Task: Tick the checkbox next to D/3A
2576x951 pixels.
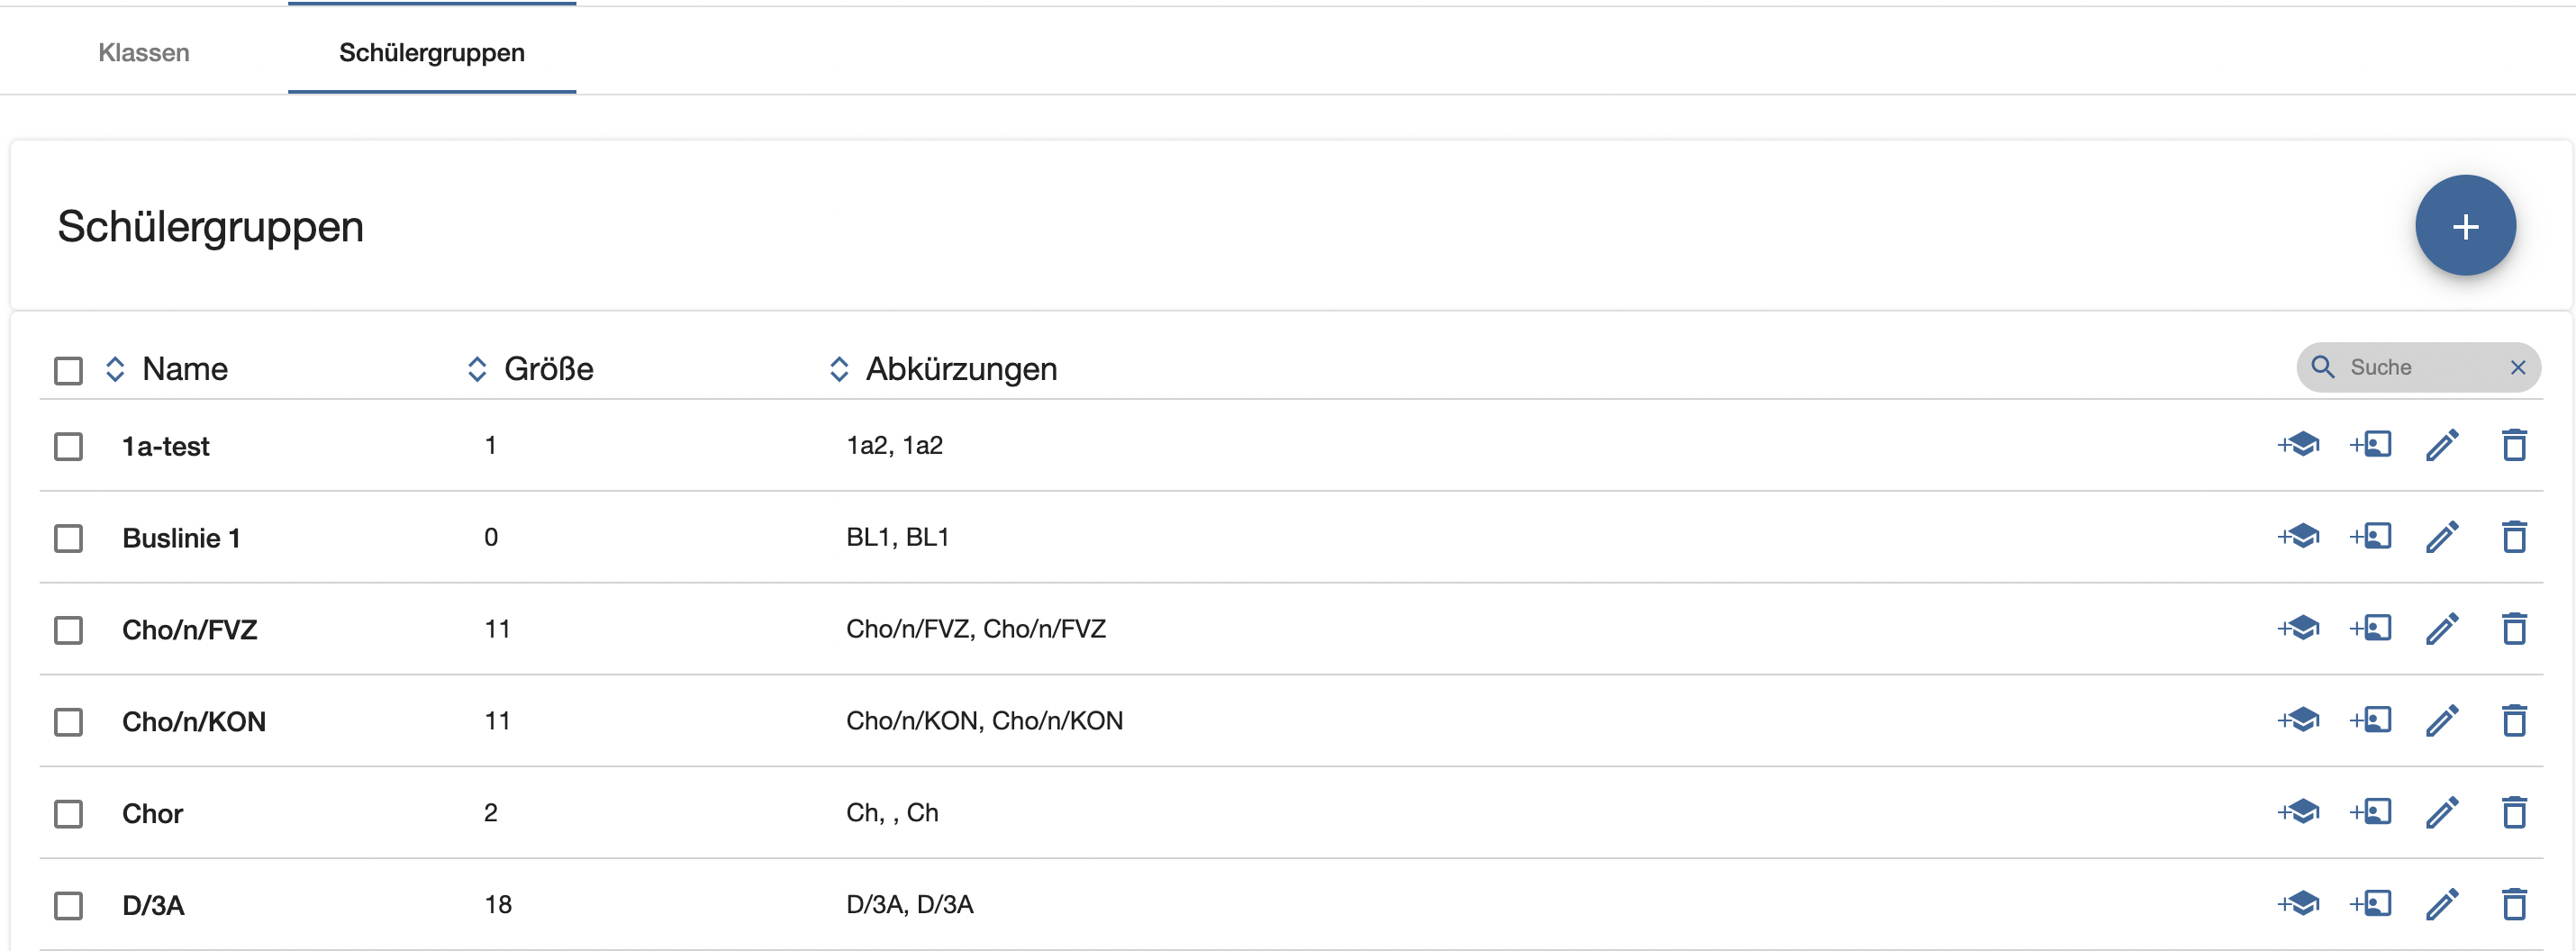Action: [68, 906]
